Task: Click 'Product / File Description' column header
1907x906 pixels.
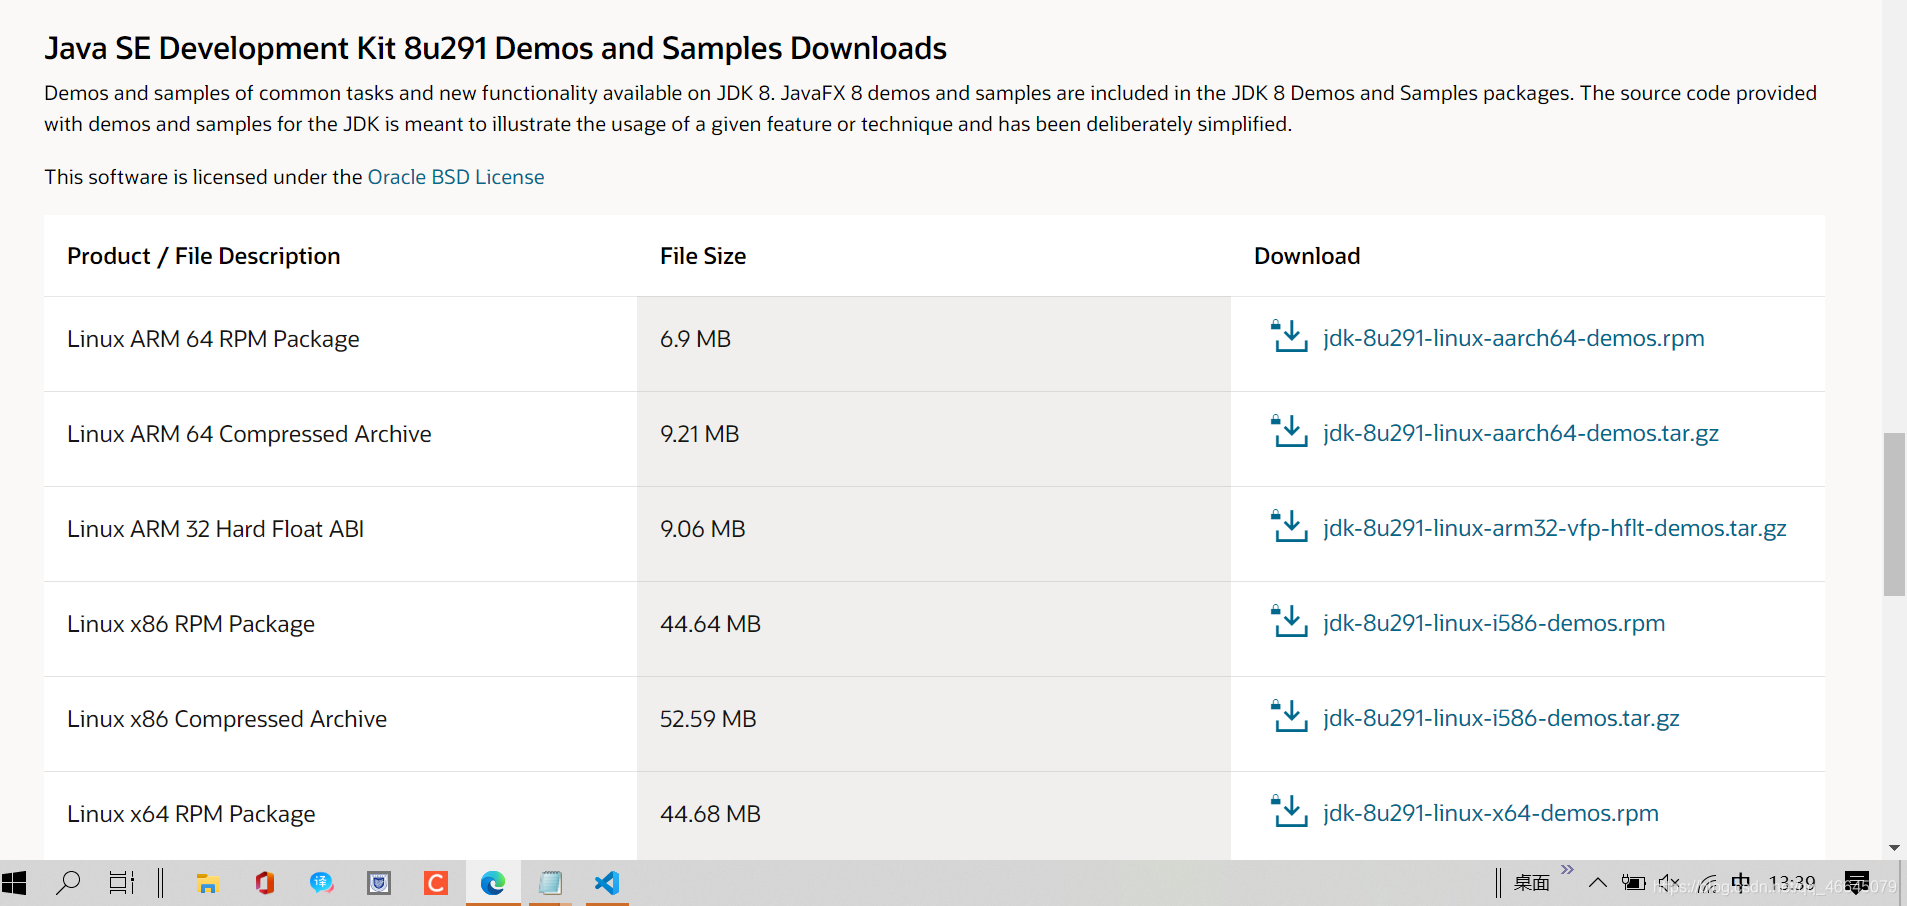Action: pos(204,256)
